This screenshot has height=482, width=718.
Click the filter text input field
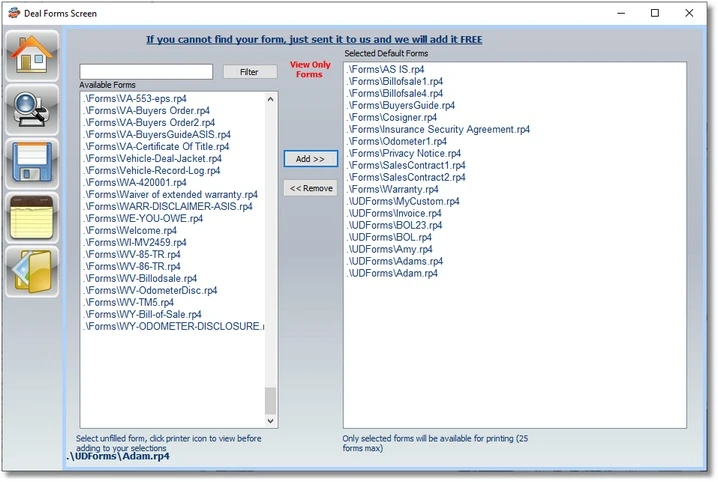click(146, 71)
